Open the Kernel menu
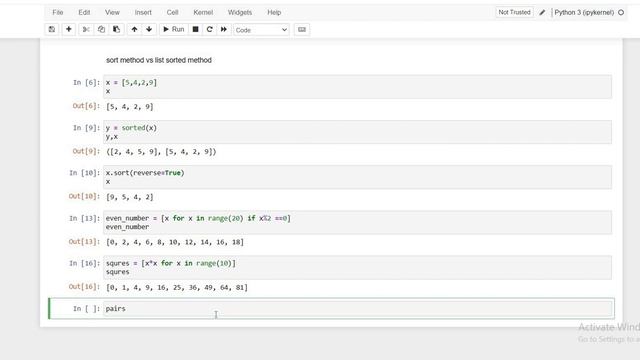 click(203, 12)
